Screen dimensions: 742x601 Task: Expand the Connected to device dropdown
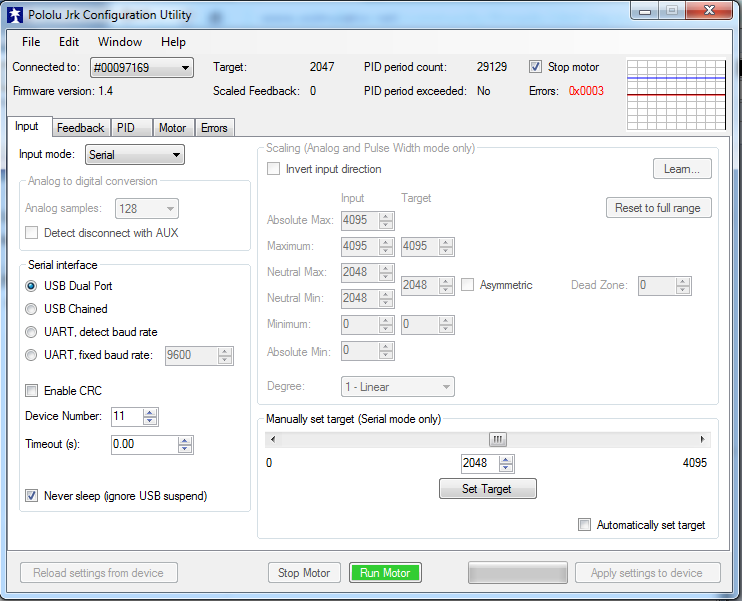pyautogui.click(x=142, y=68)
